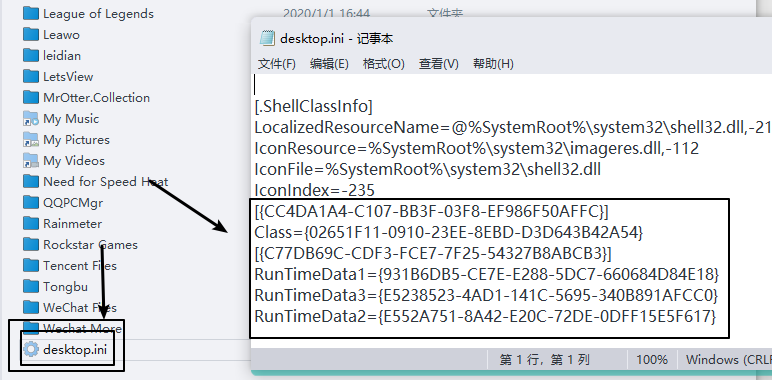Click the Rainmeter folder name
The image size is (772, 380).
(x=72, y=224)
